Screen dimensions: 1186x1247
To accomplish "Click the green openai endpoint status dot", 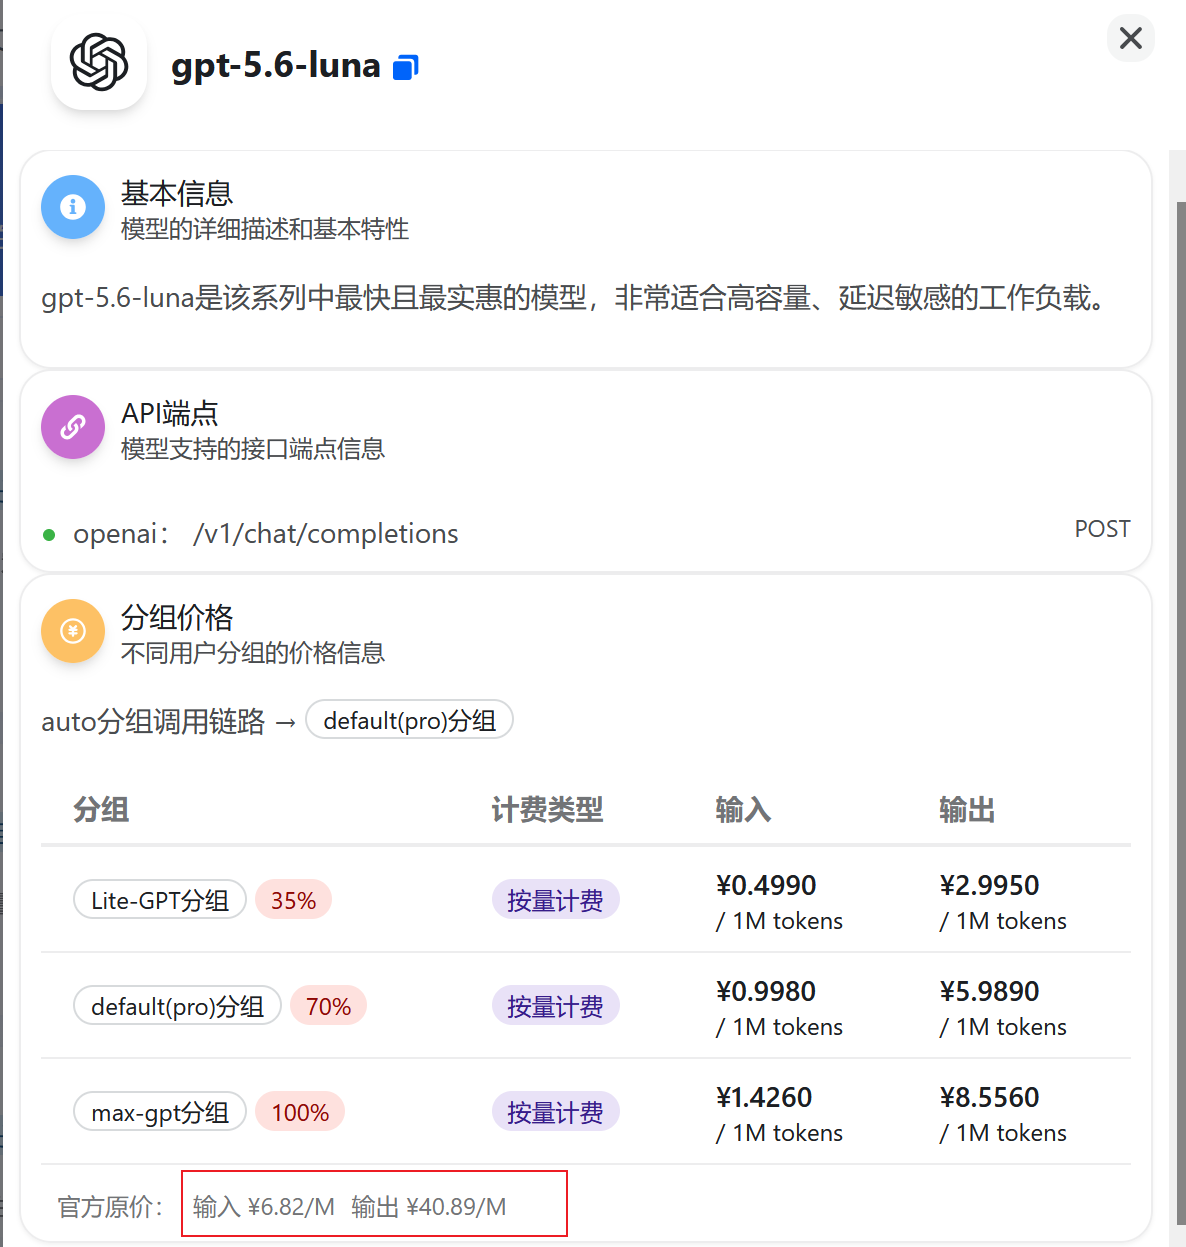I will click(x=49, y=535).
